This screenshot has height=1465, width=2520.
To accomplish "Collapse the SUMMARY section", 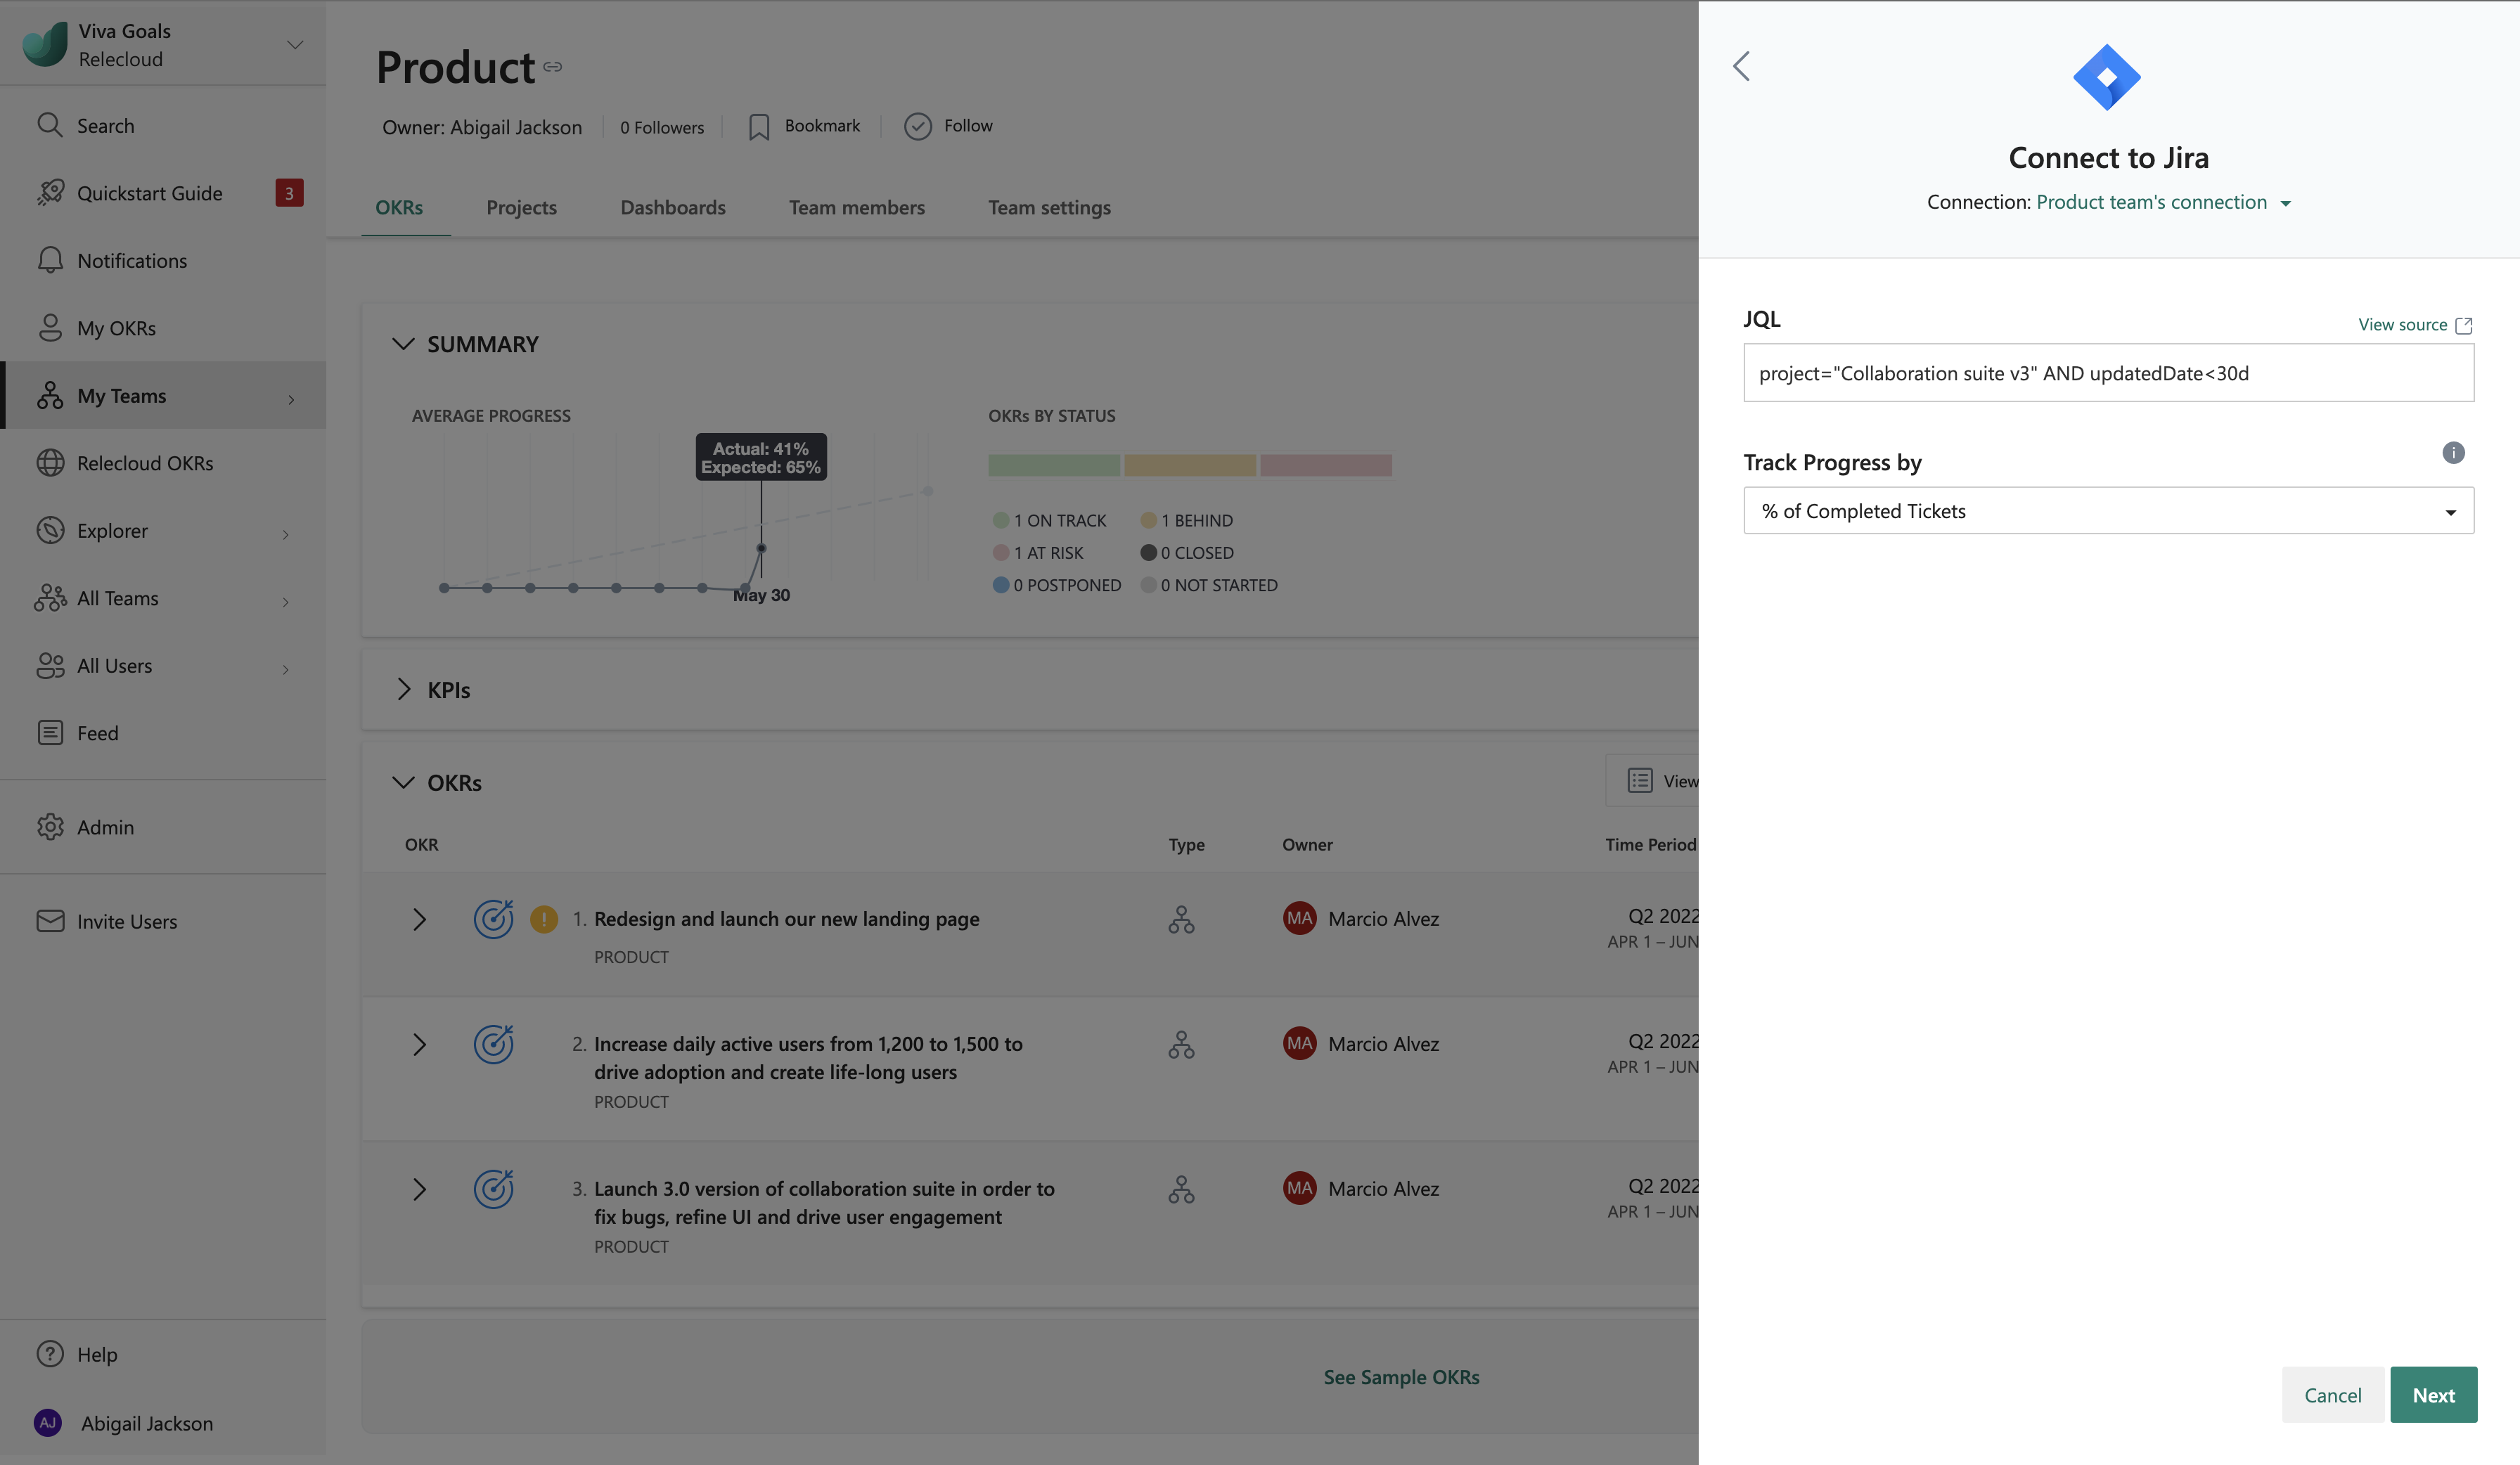I will click(x=403, y=344).
